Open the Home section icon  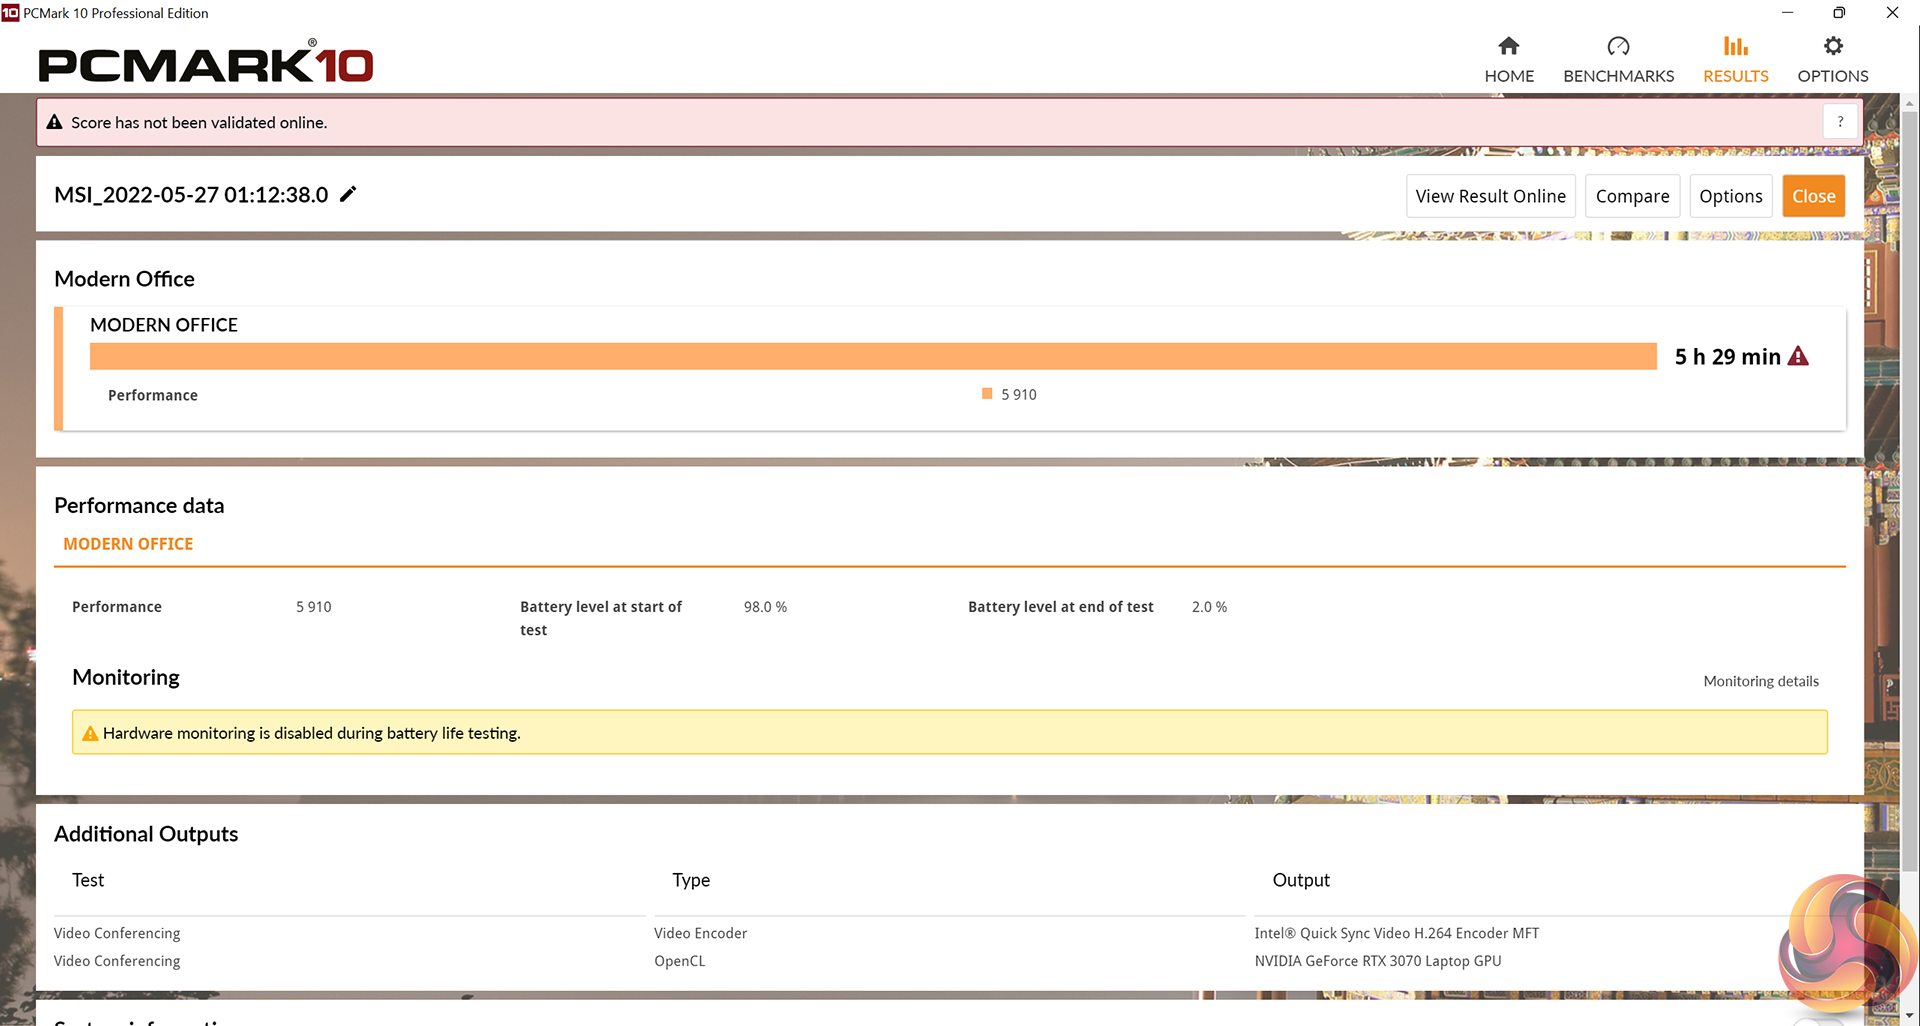coord(1509,46)
